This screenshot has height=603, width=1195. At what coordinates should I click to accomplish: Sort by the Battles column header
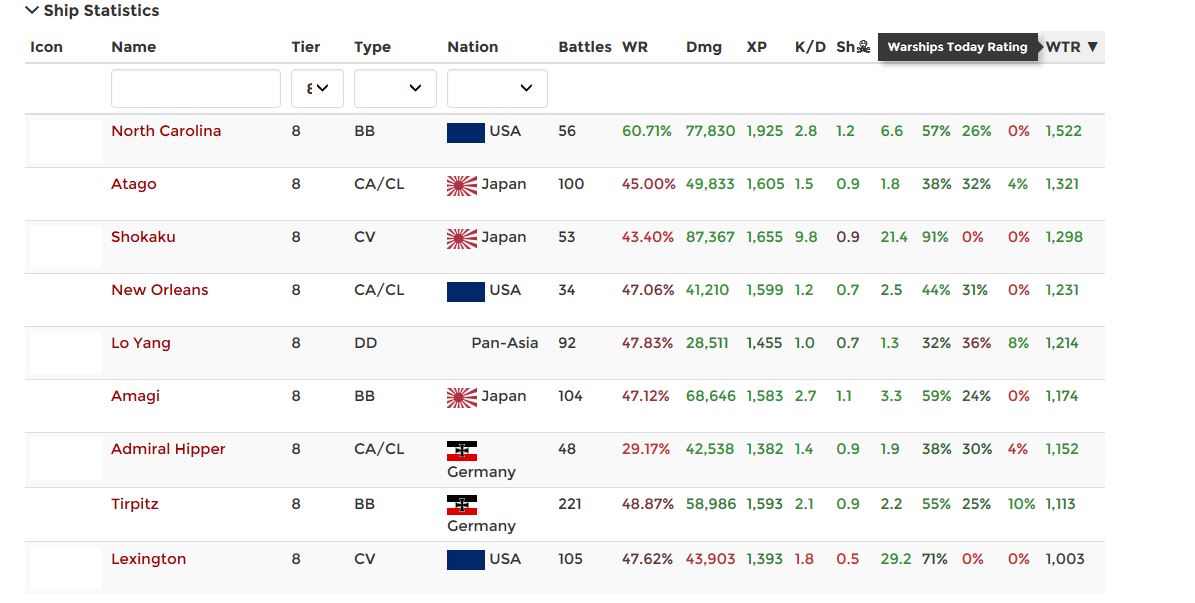click(x=584, y=47)
